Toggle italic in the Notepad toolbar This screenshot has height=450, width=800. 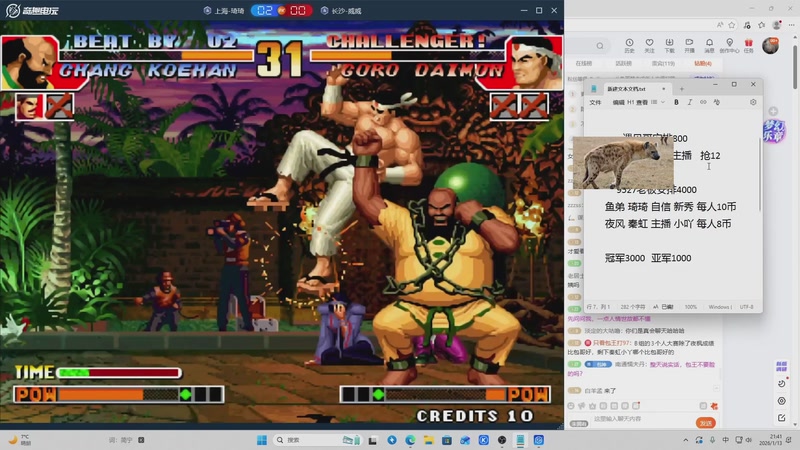(x=690, y=102)
